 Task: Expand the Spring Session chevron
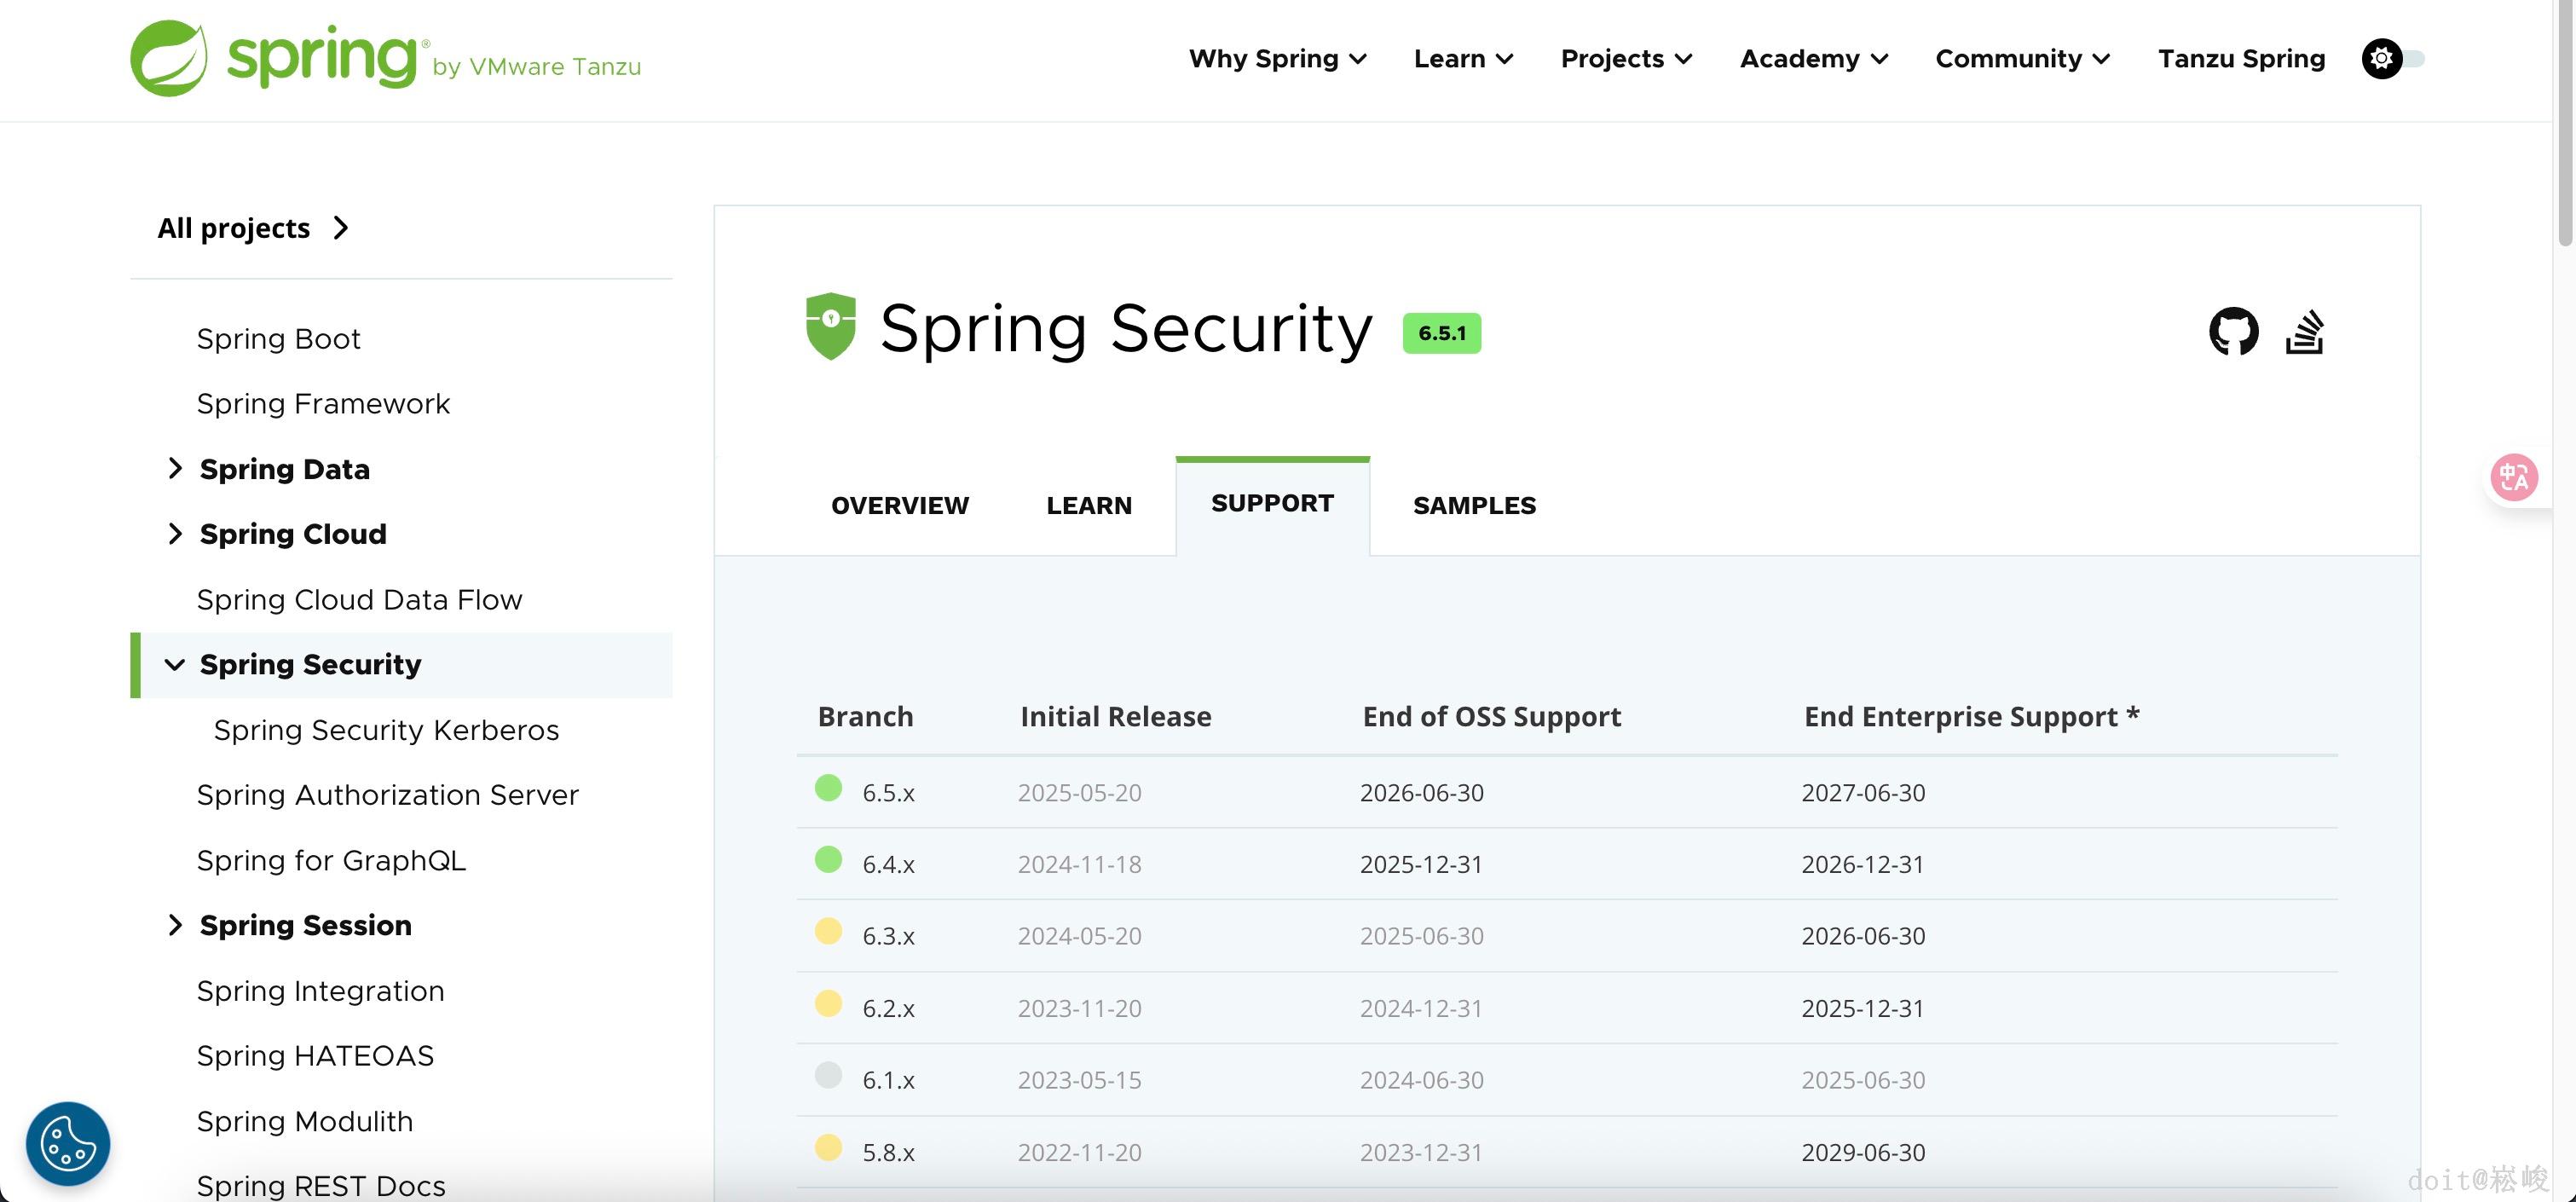[175, 925]
